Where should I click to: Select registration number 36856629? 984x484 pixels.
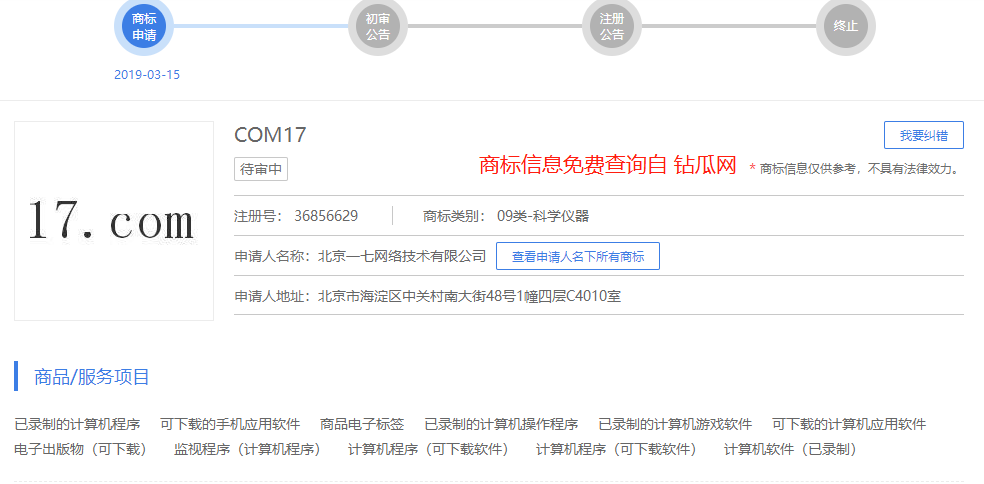[326, 217]
